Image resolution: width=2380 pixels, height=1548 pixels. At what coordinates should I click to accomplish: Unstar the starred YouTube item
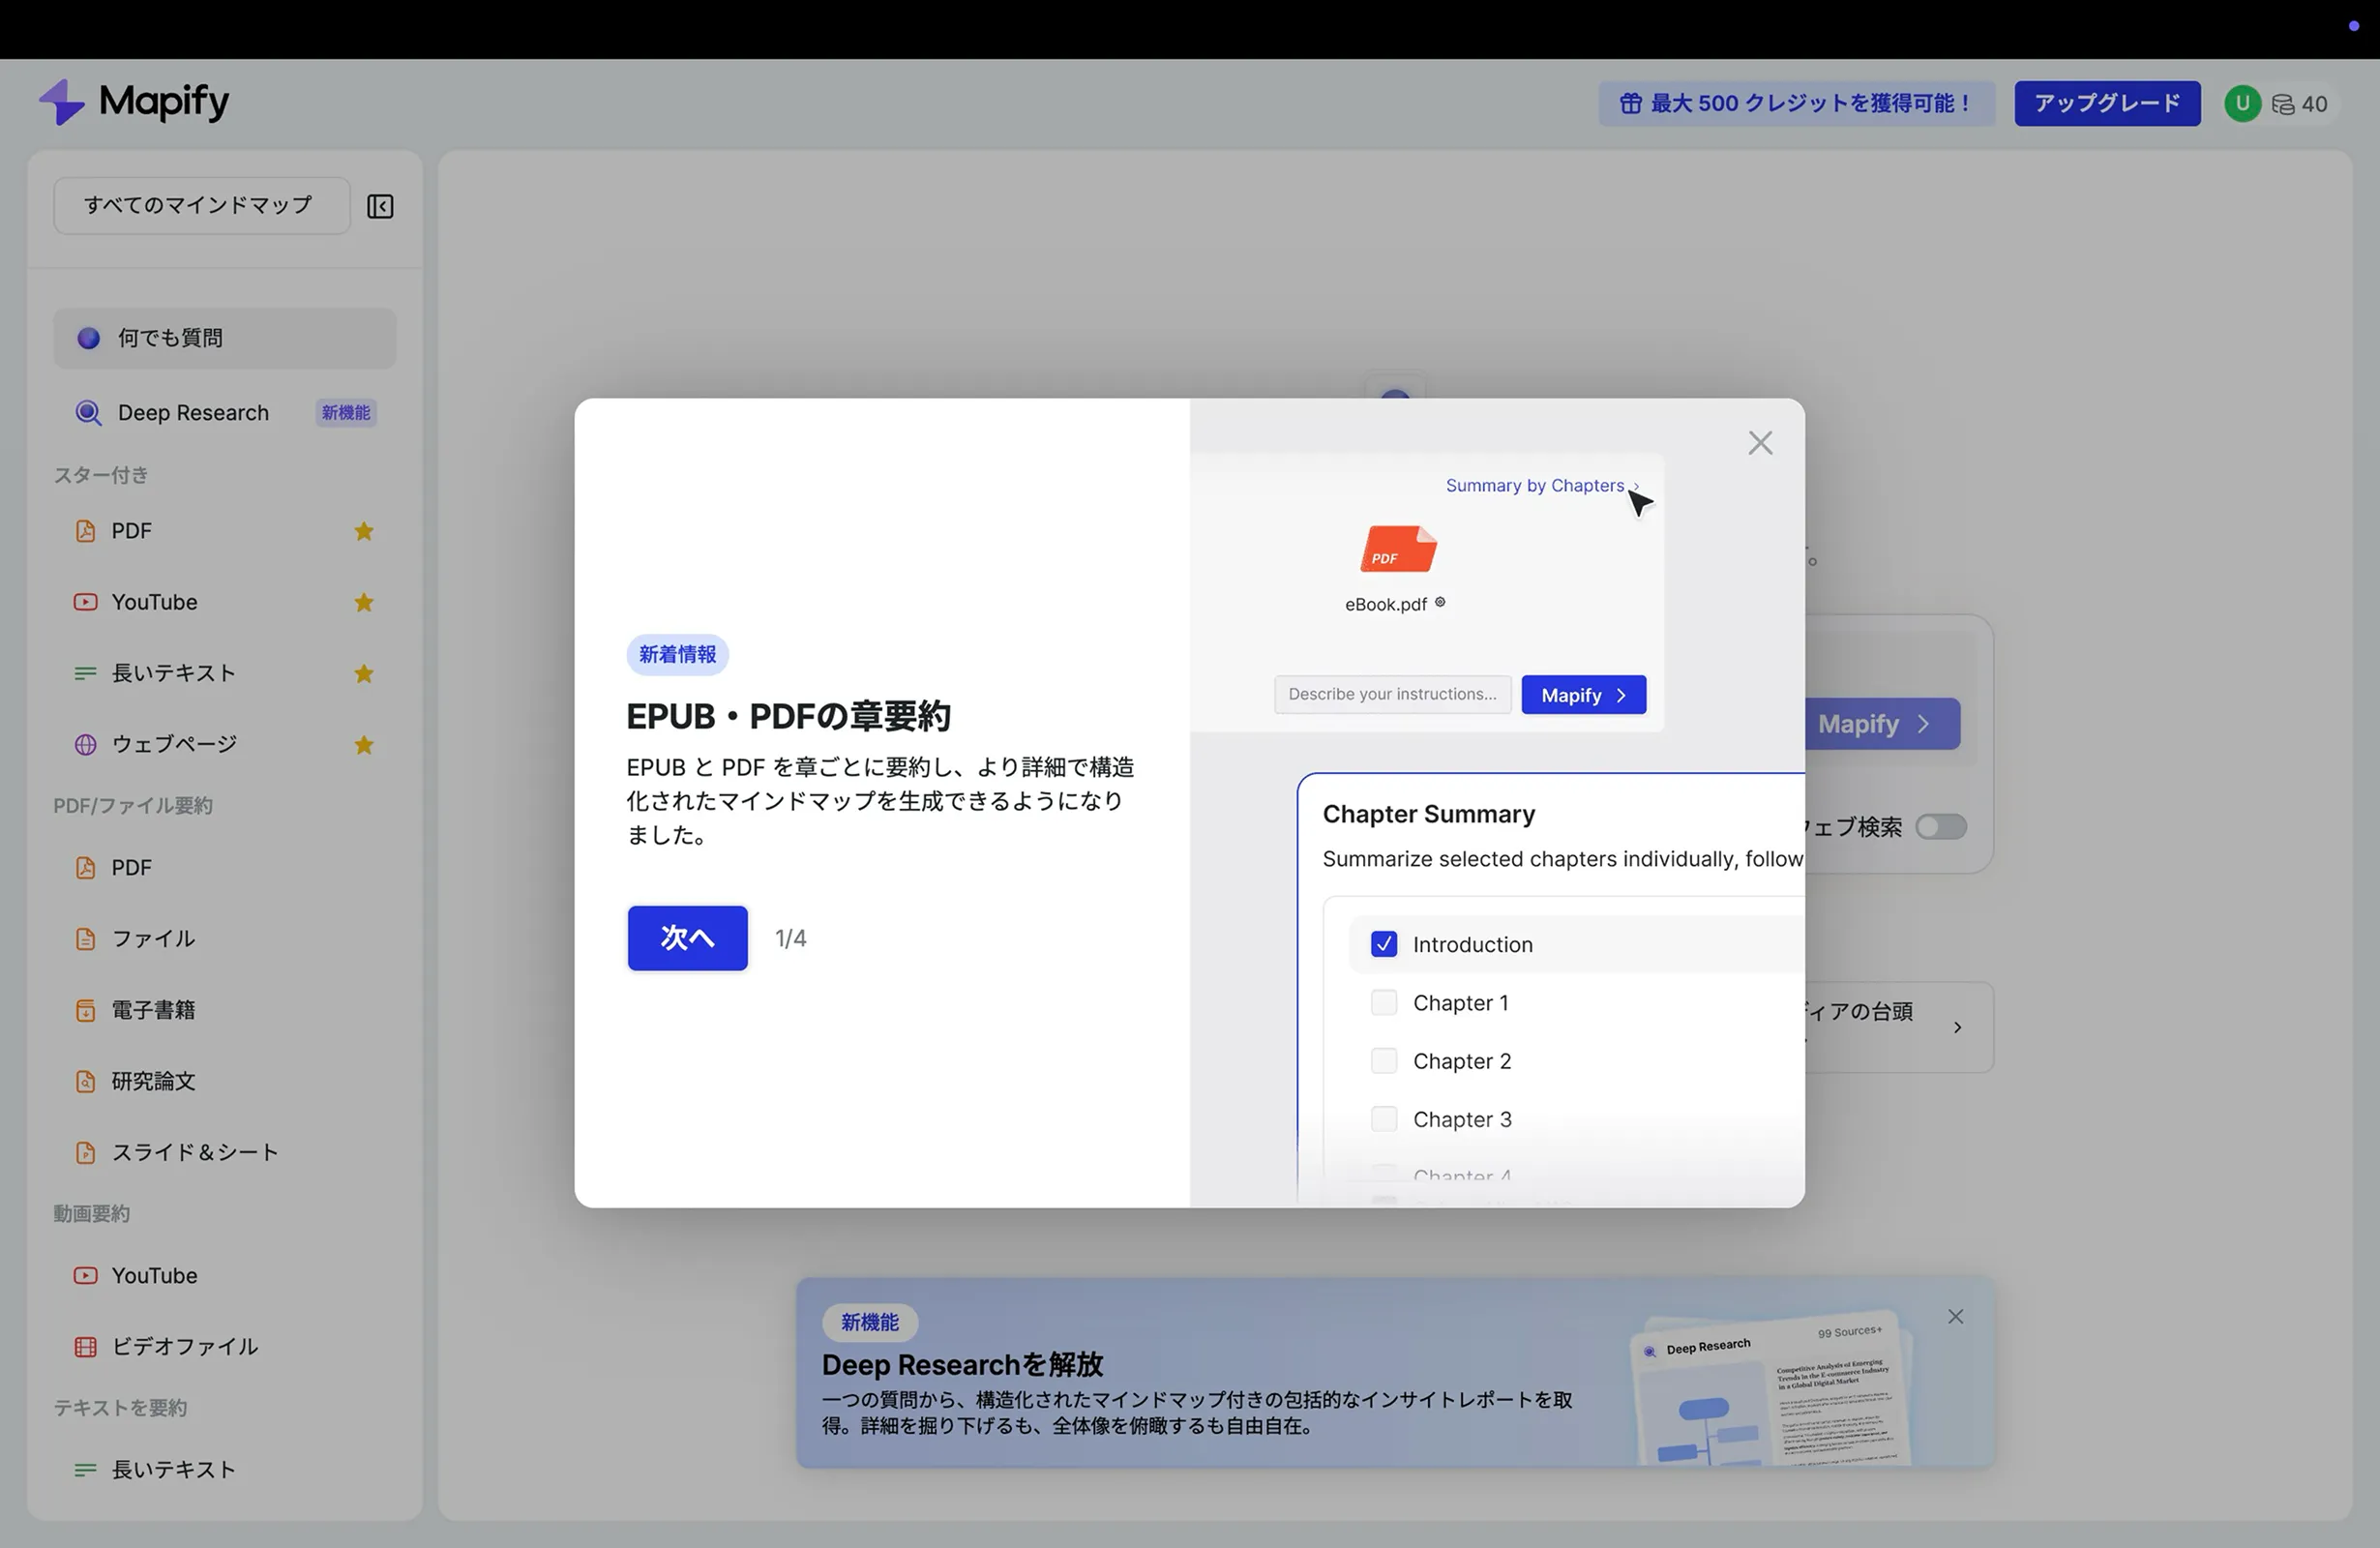[364, 602]
